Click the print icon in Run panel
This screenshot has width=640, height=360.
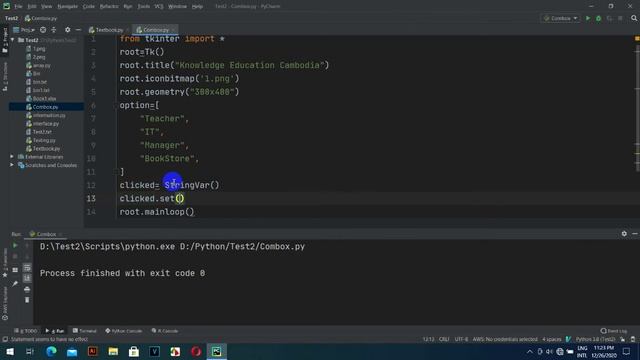(27, 289)
